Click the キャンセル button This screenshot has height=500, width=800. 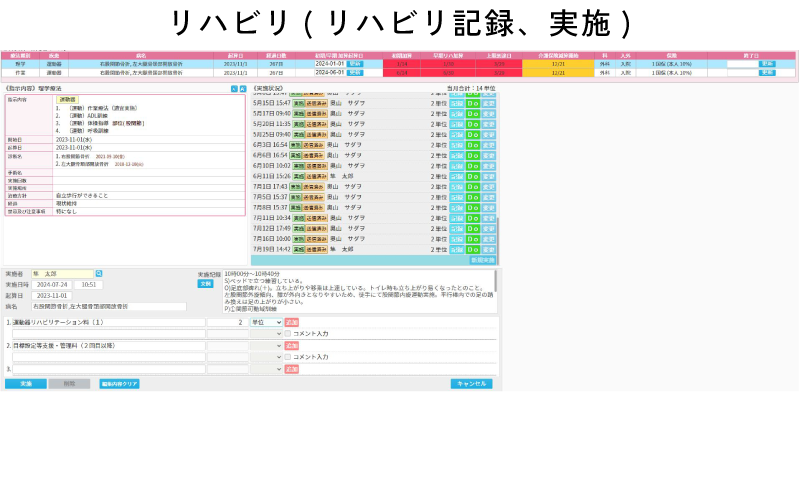point(470,383)
